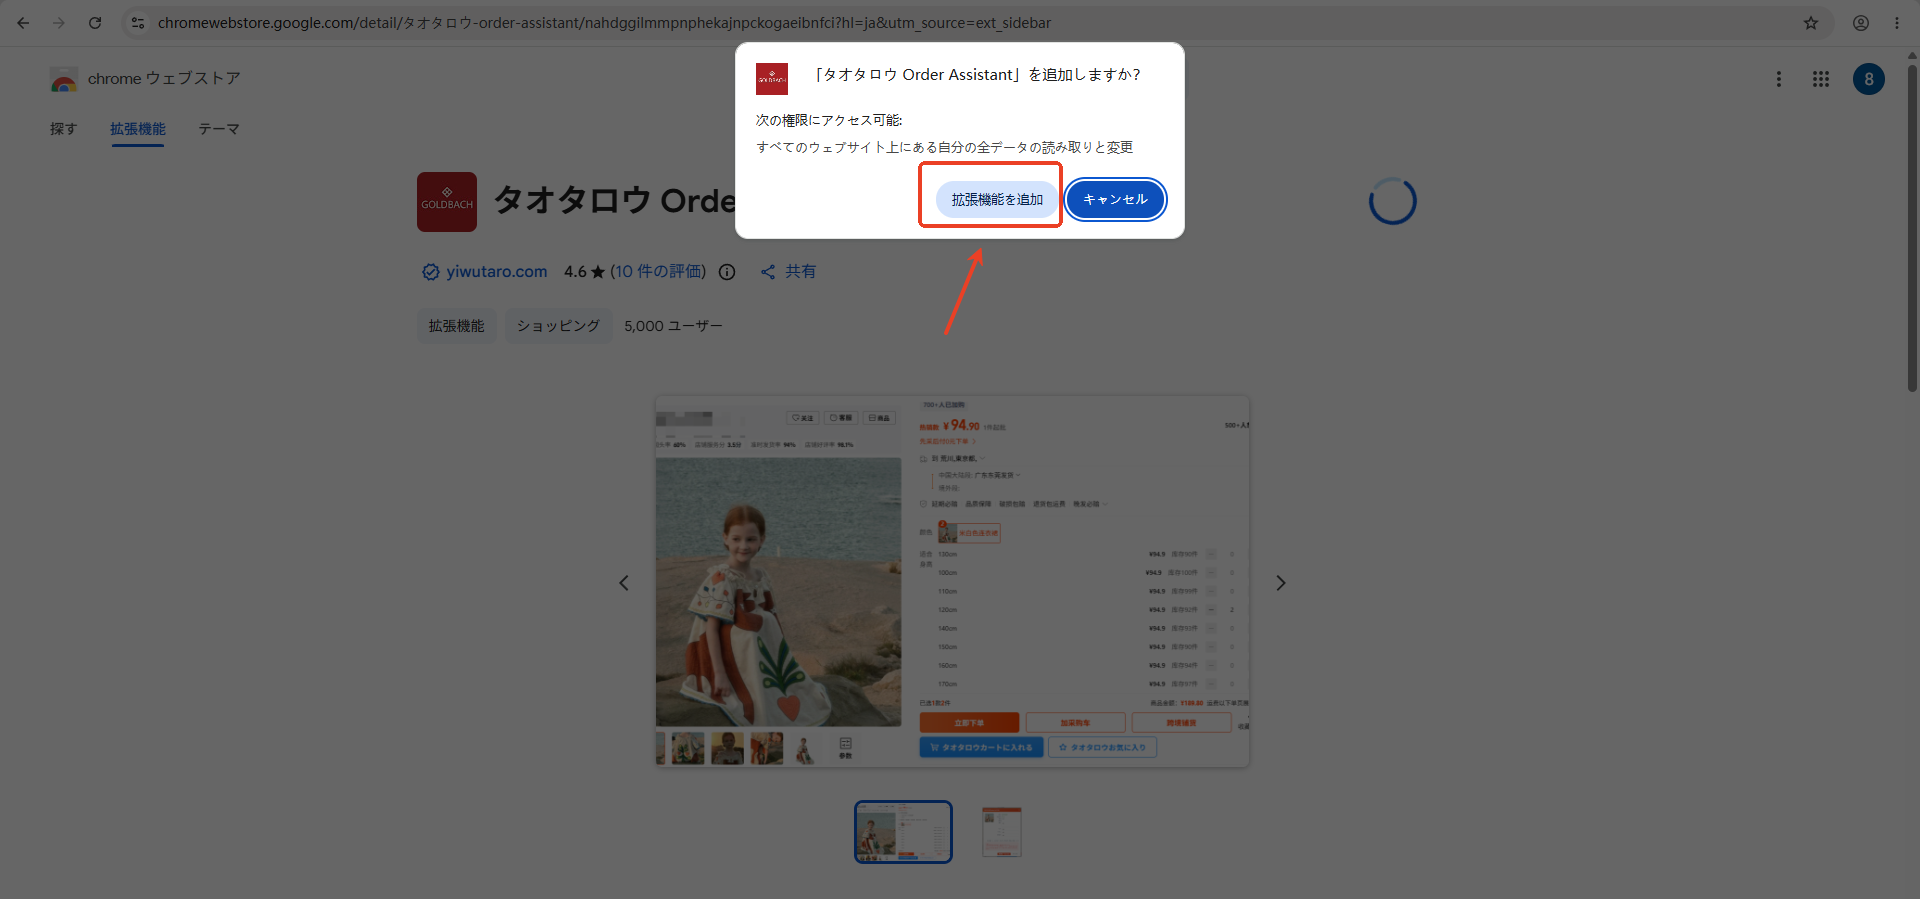This screenshot has height=899, width=1920.
Task: Click the page vertical scrollbar
Action: point(1912,230)
